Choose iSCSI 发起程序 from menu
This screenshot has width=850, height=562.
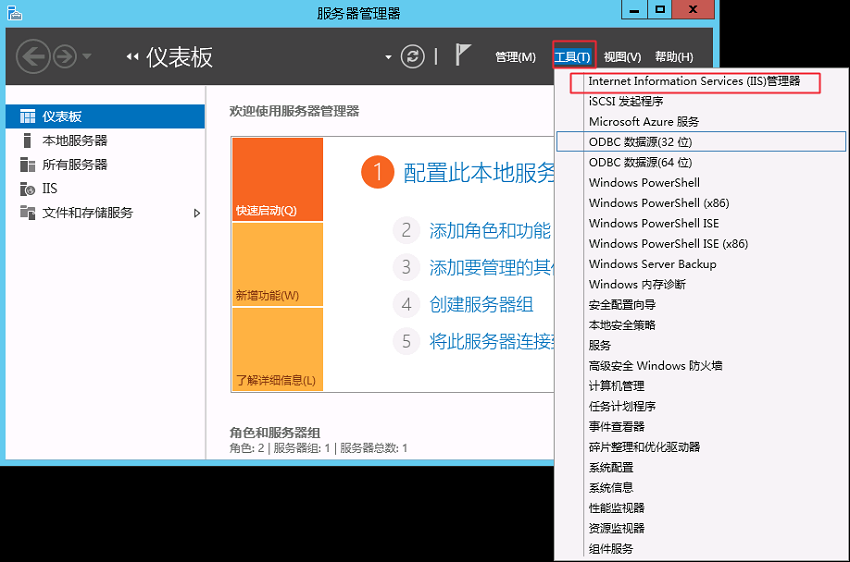(x=626, y=101)
